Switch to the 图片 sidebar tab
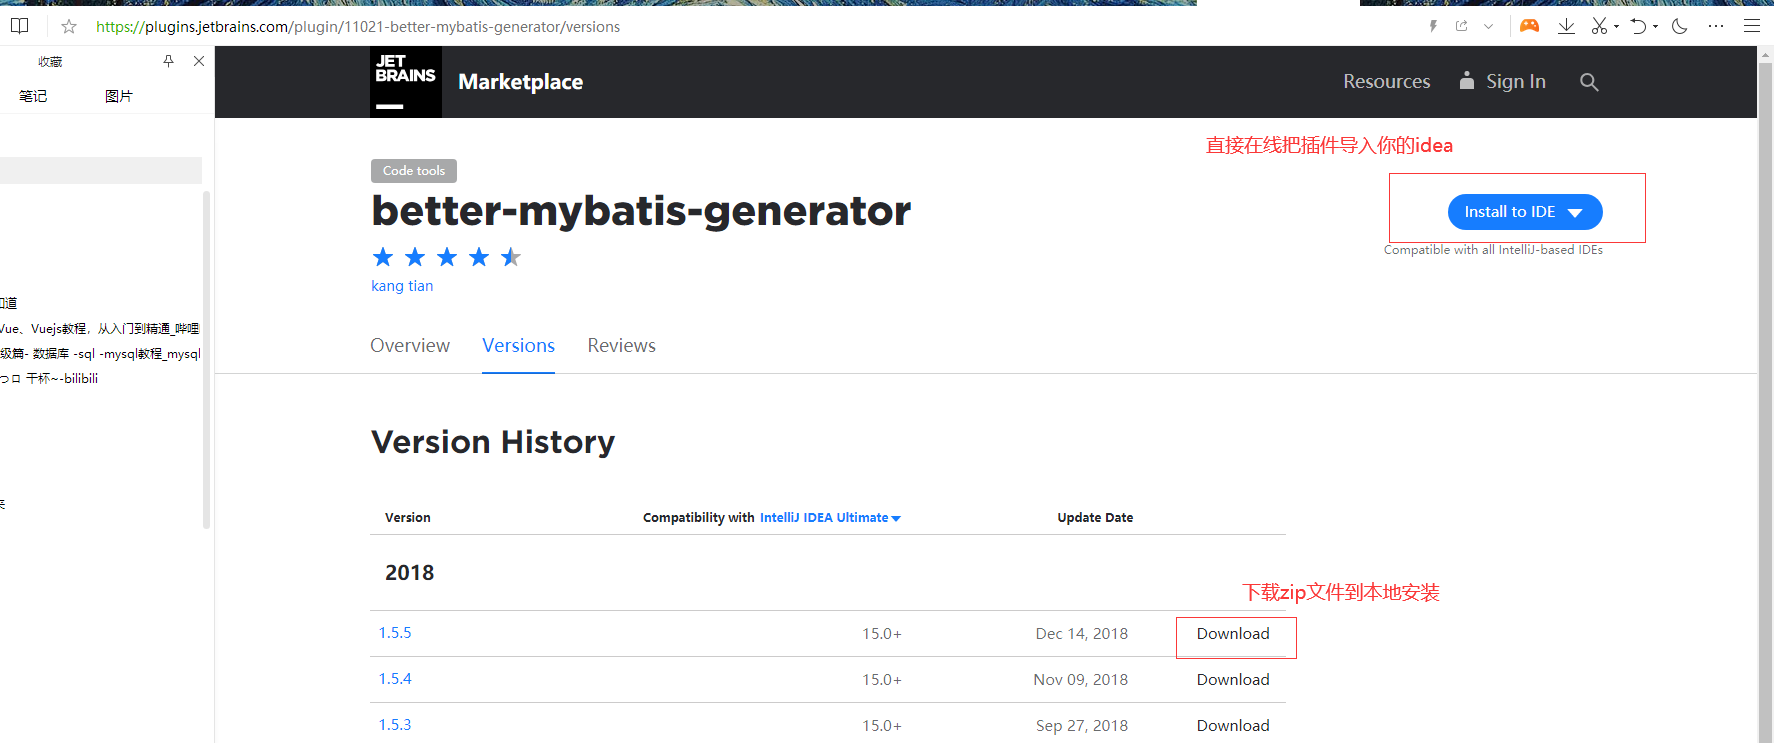1774x743 pixels. (119, 96)
